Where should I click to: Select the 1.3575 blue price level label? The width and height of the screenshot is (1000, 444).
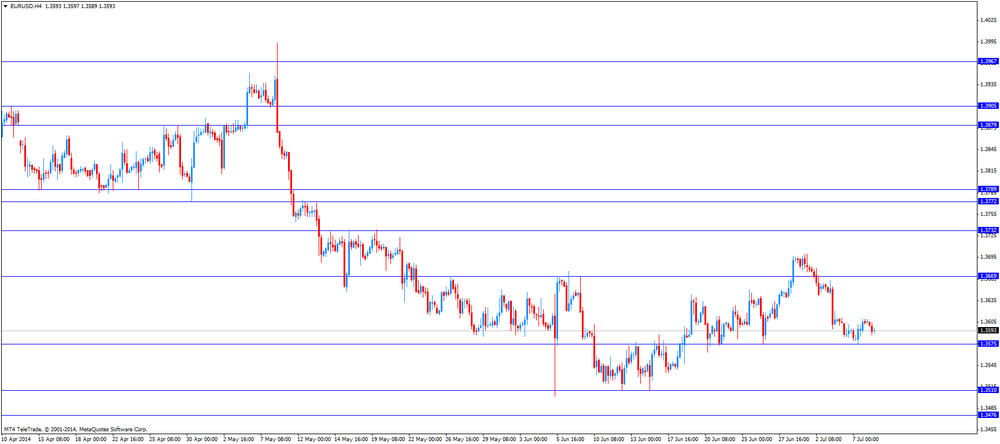tap(987, 343)
